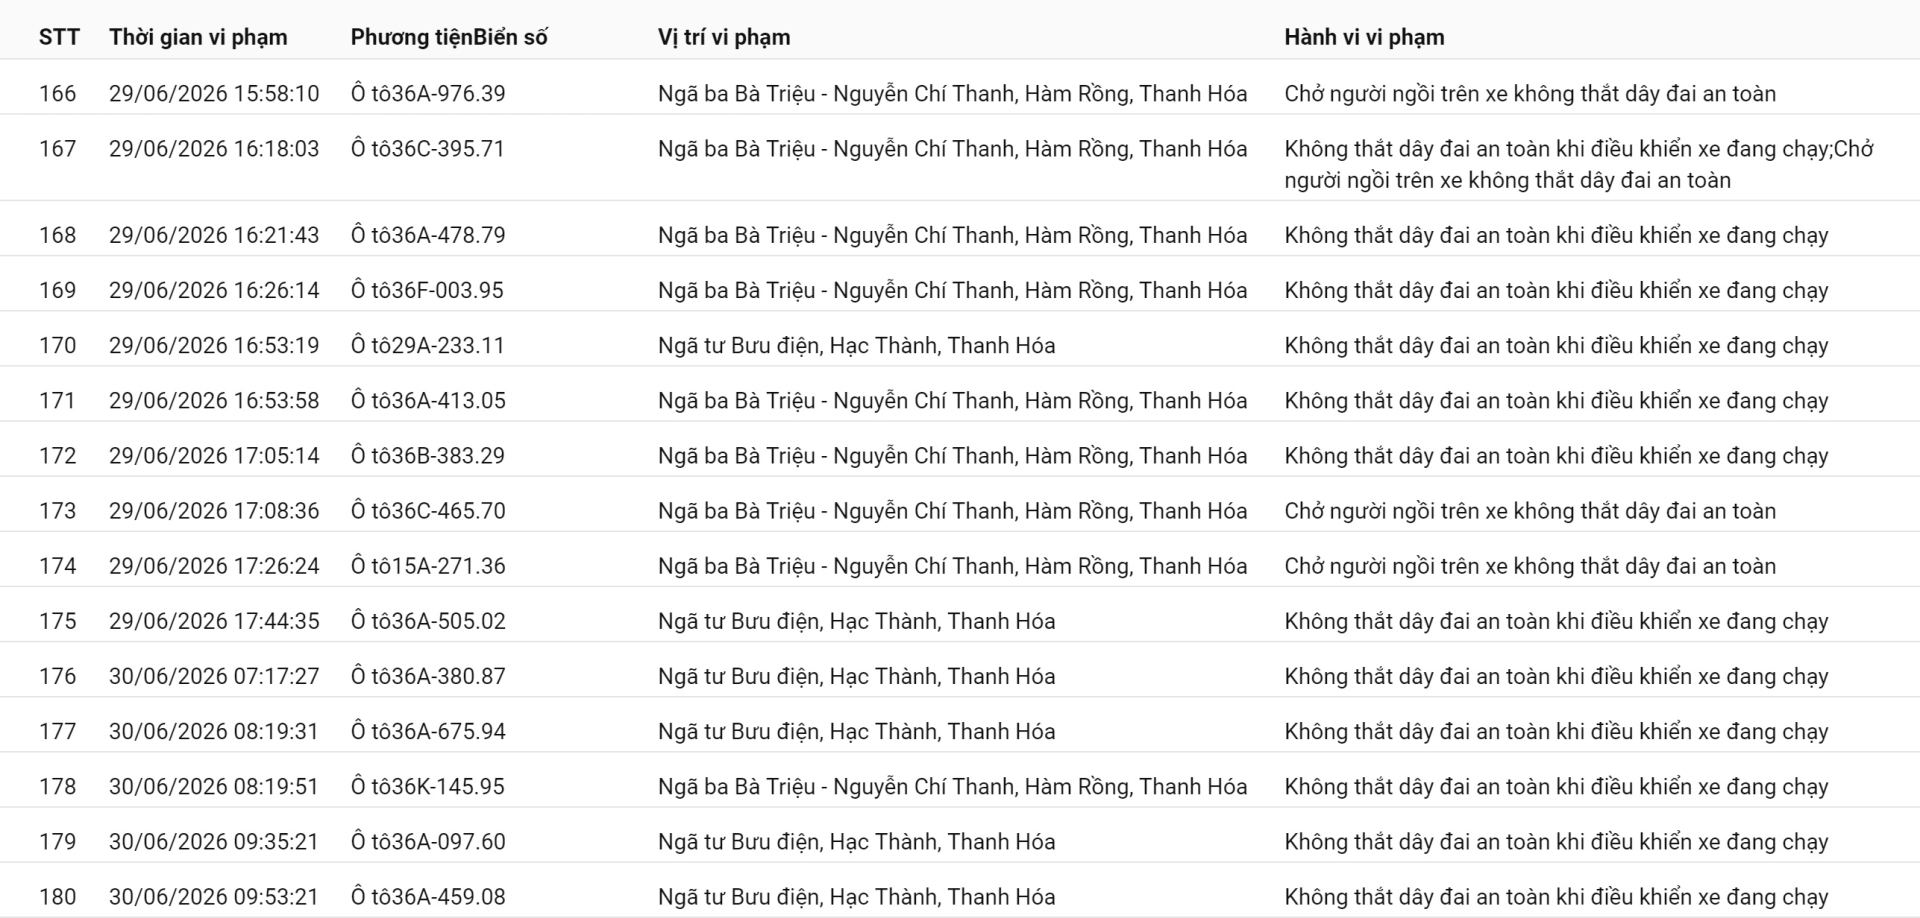Click the Hành vi vi phạm header
Screen dimensions: 1920x918
point(1364,37)
